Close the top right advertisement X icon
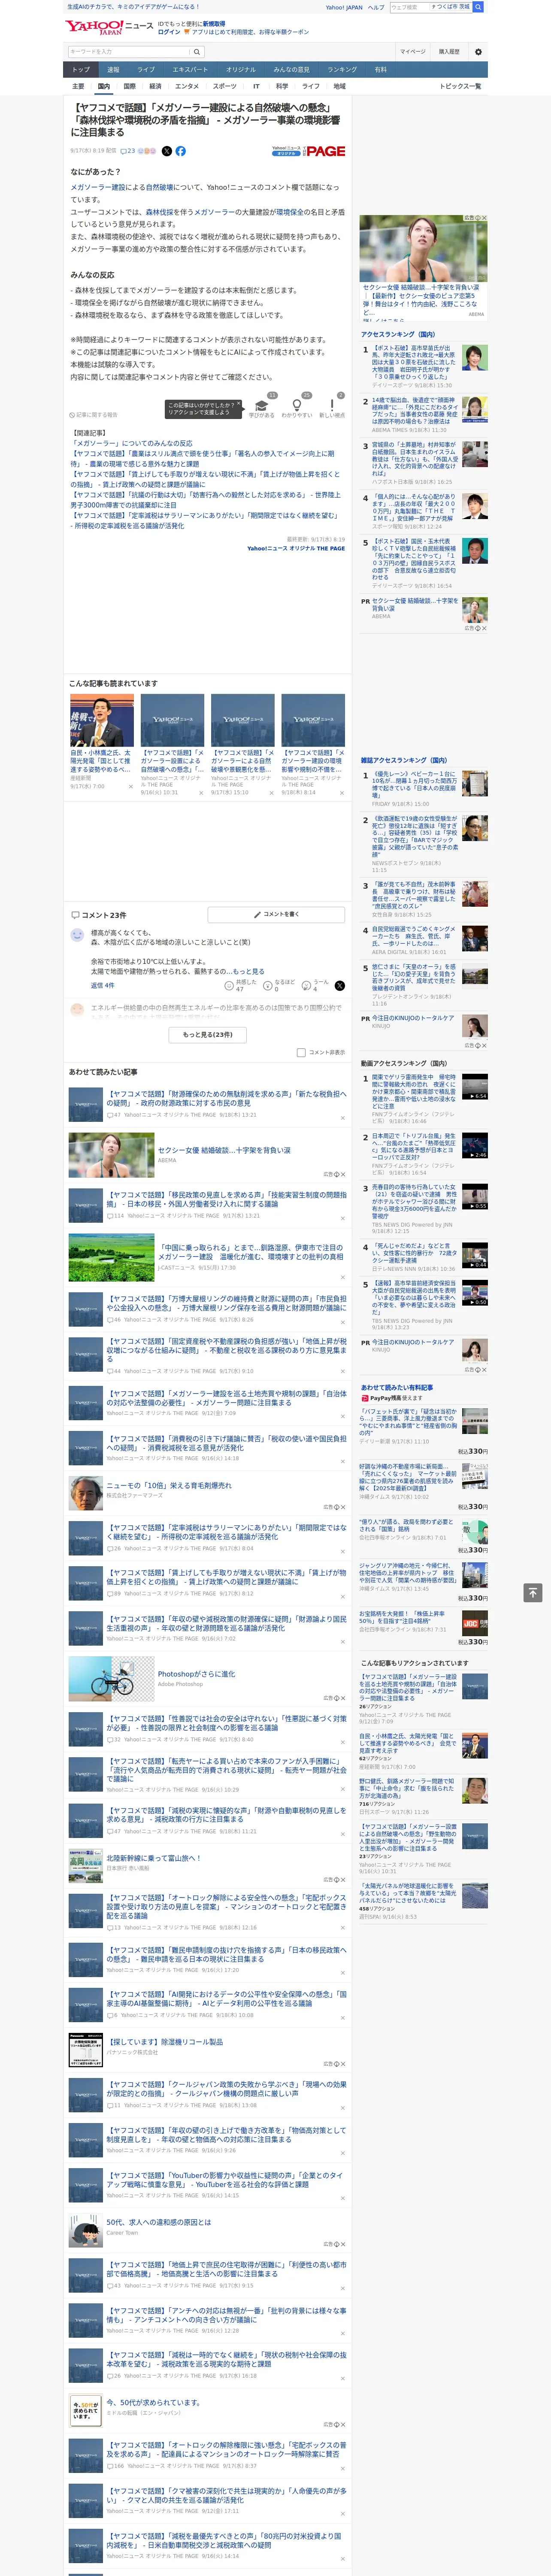Viewport: 551px width, 2576px height. tap(484, 218)
